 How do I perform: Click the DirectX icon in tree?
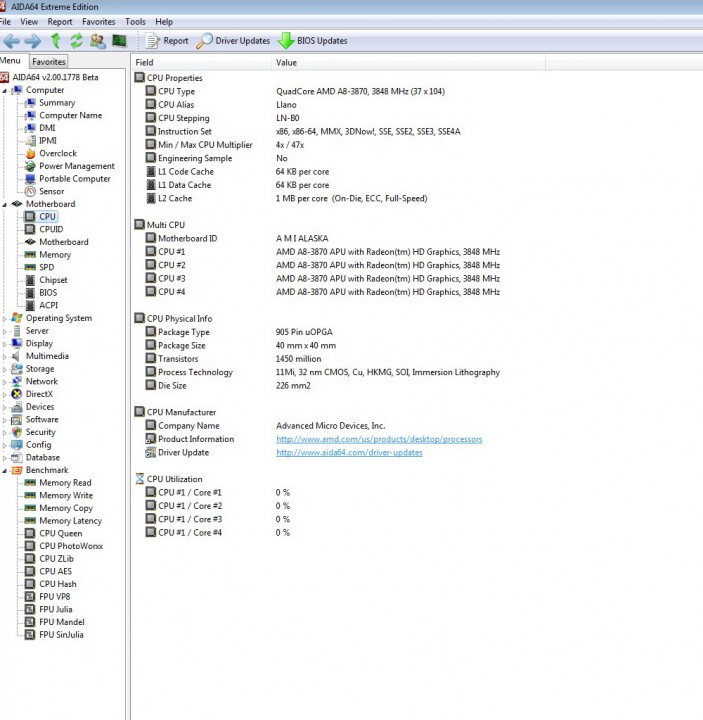[17, 394]
